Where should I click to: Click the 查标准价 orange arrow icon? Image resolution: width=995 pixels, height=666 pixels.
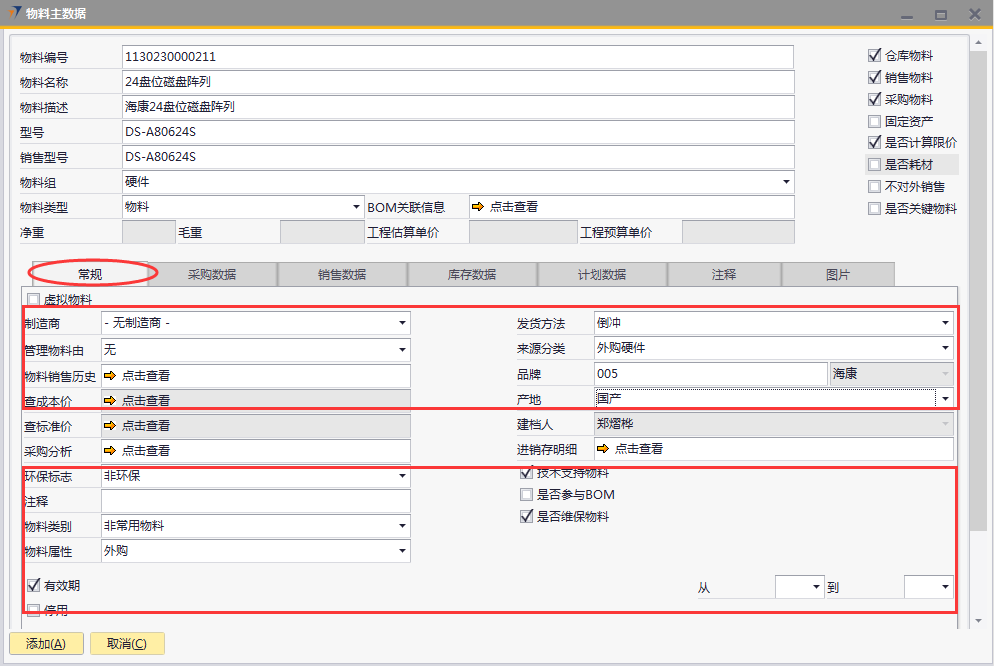tap(111, 426)
